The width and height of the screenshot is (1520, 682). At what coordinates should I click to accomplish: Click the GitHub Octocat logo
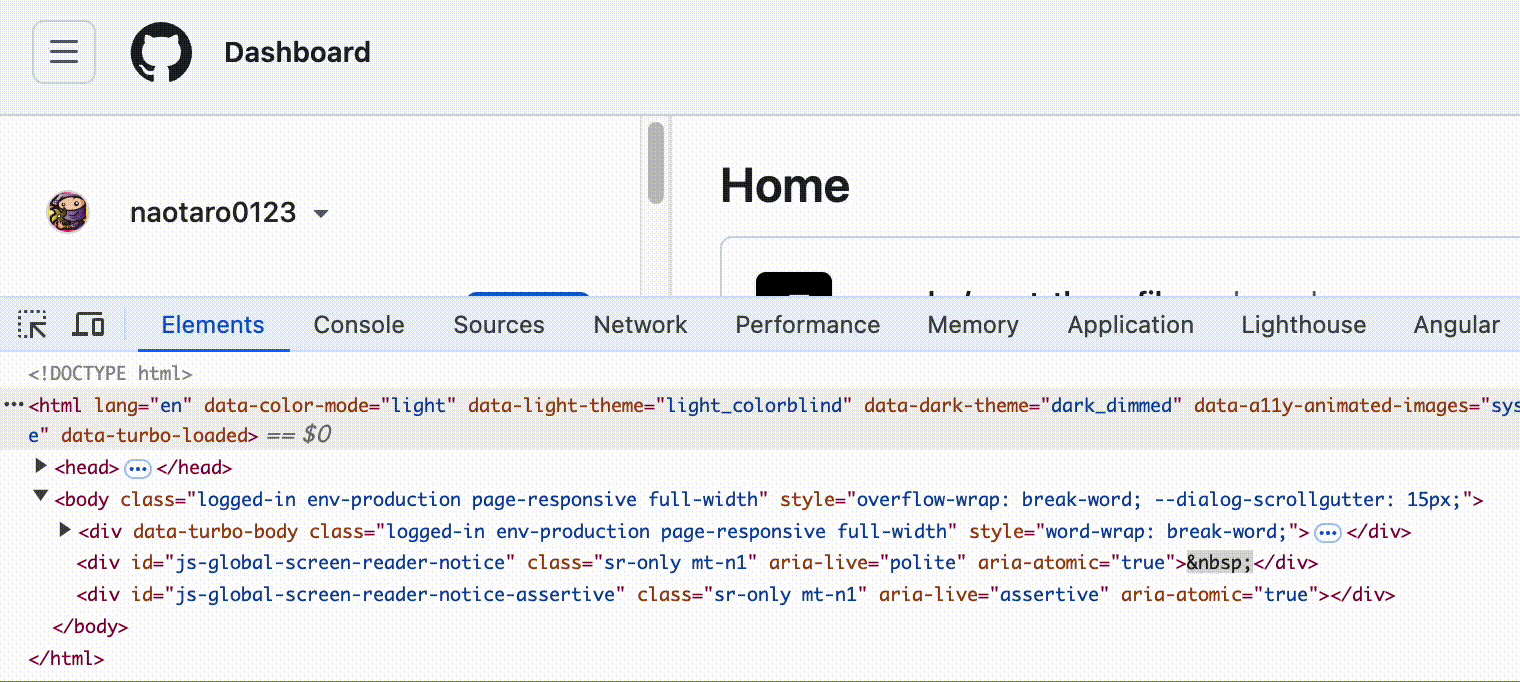[x=161, y=52]
